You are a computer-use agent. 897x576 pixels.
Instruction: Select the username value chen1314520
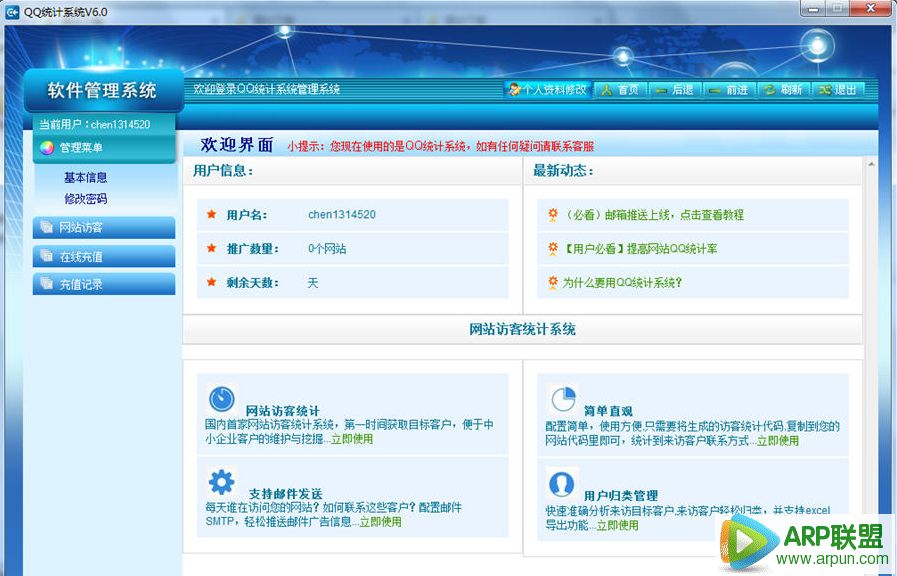pos(342,215)
